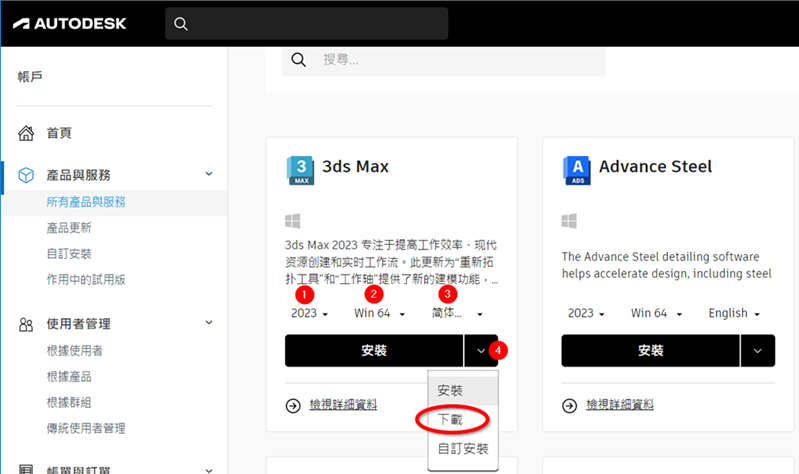The width and height of the screenshot is (799, 474).
Task: Click the Advance Steel product icon
Action: coord(577,170)
